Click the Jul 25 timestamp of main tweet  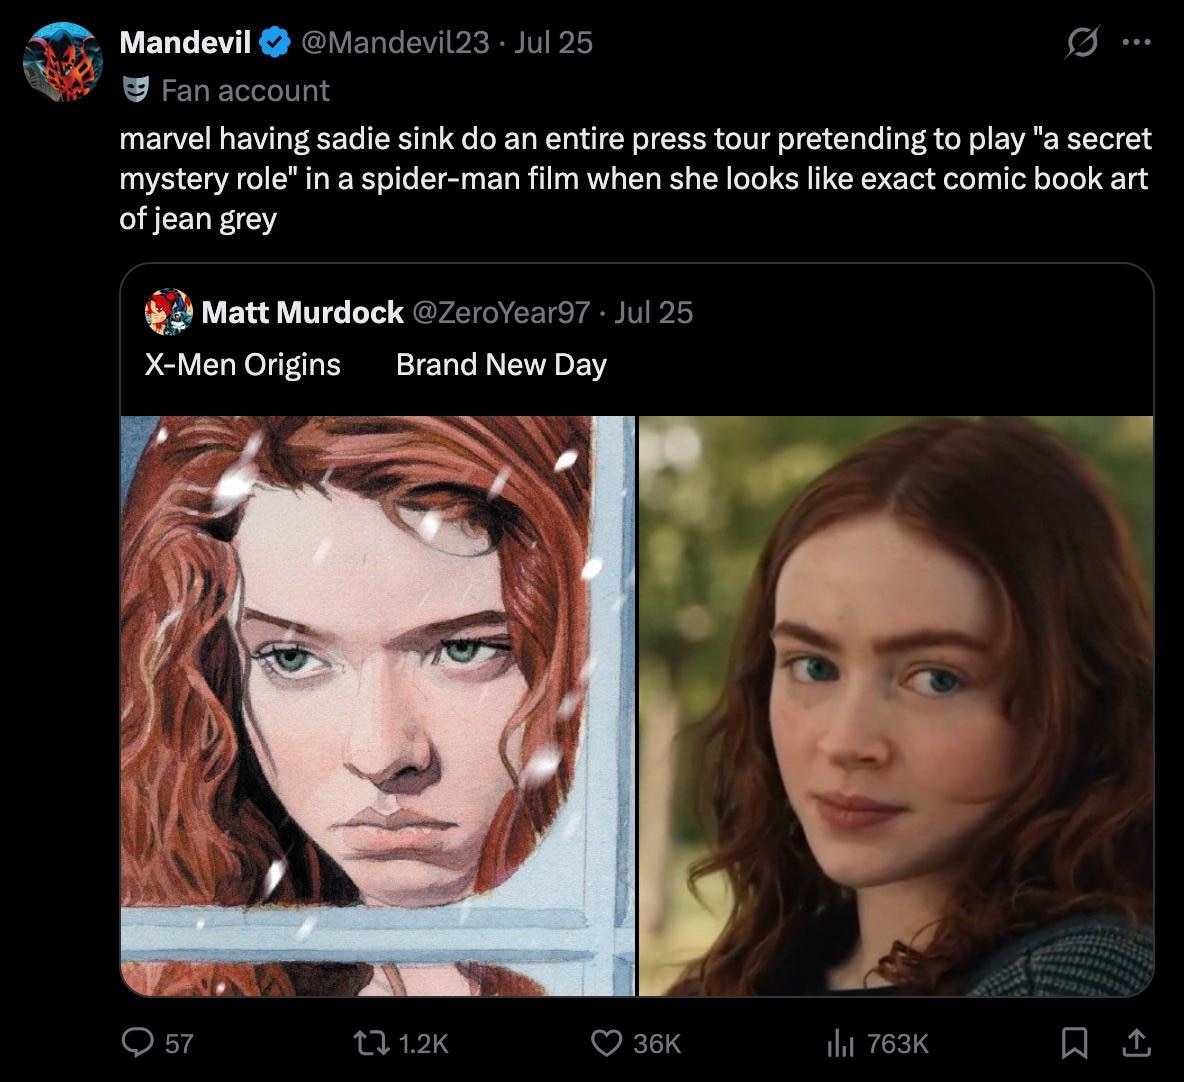(x=553, y=42)
